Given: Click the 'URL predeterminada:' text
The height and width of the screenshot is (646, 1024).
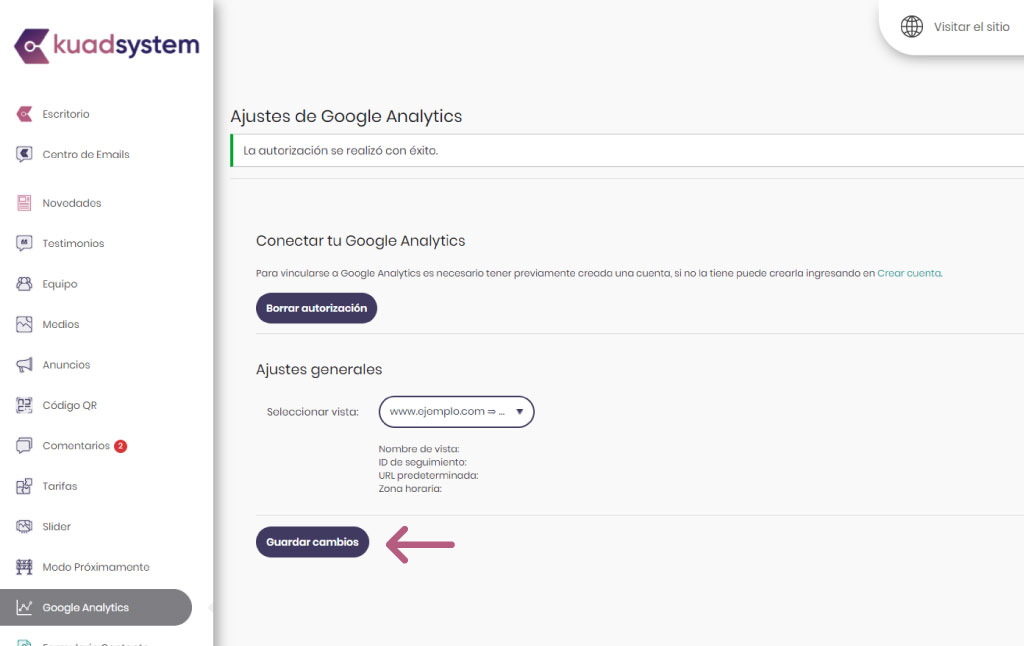Looking at the screenshot, I should [x=428, y=476].
